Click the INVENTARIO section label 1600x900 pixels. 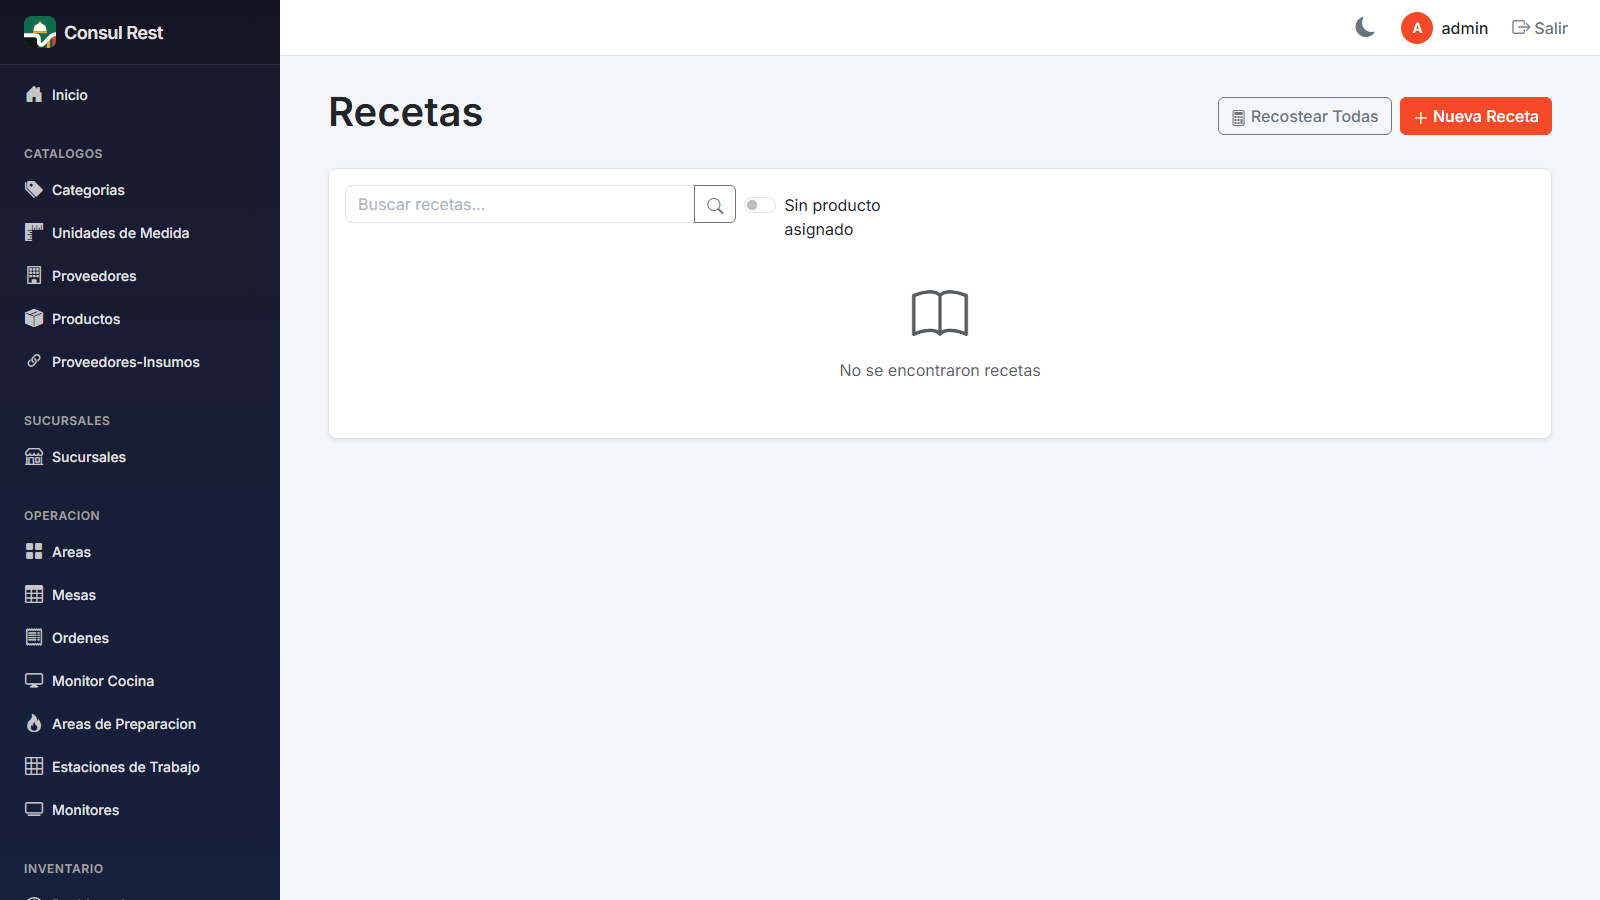(64, 868)
